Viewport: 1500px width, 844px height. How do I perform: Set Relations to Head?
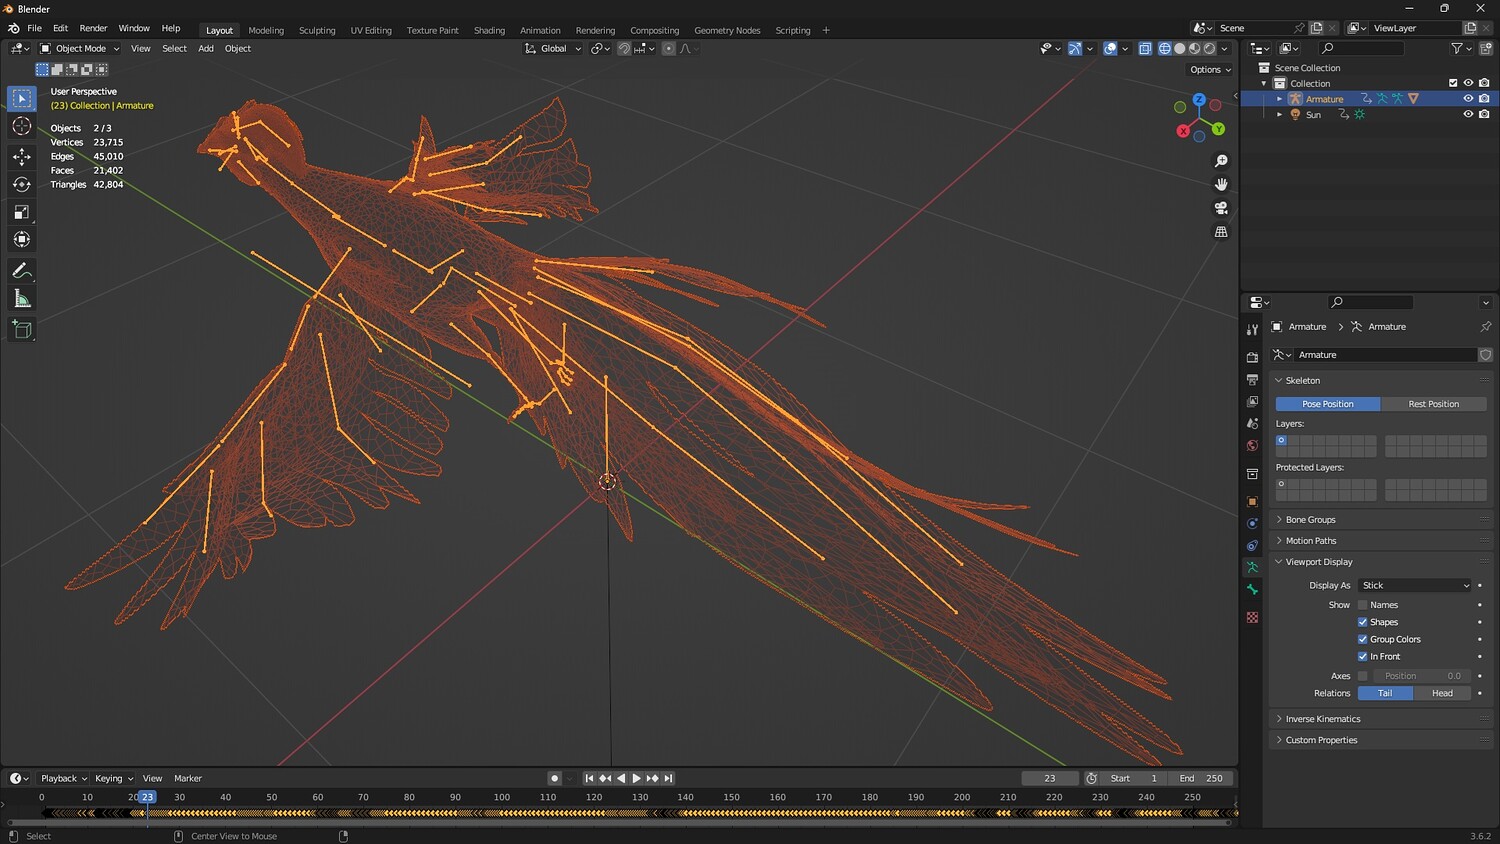(1442, 693)
